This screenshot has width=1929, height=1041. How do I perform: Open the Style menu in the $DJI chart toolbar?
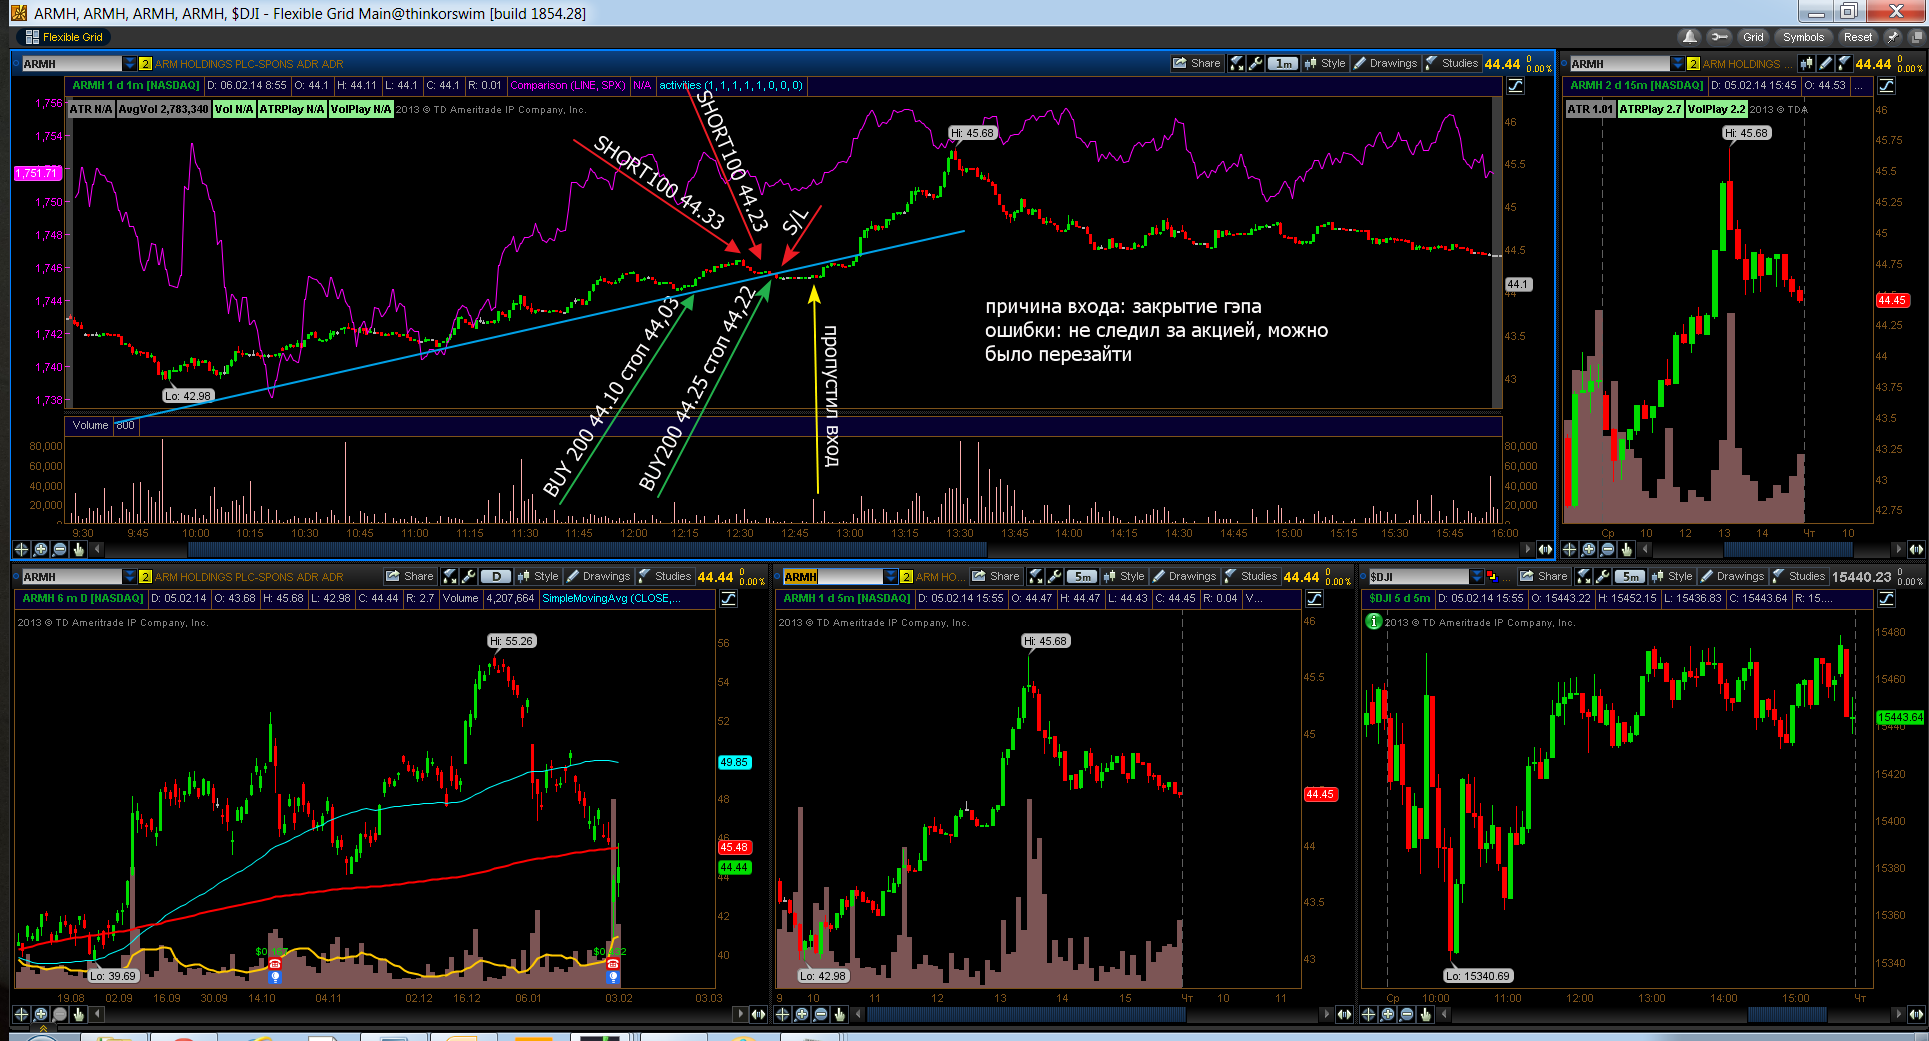click(1672, 576)
